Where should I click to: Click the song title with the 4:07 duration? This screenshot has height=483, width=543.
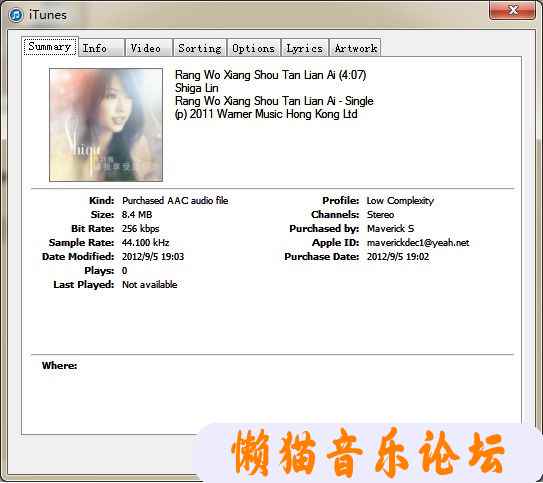pyautogui.click(x=270, y=75)
